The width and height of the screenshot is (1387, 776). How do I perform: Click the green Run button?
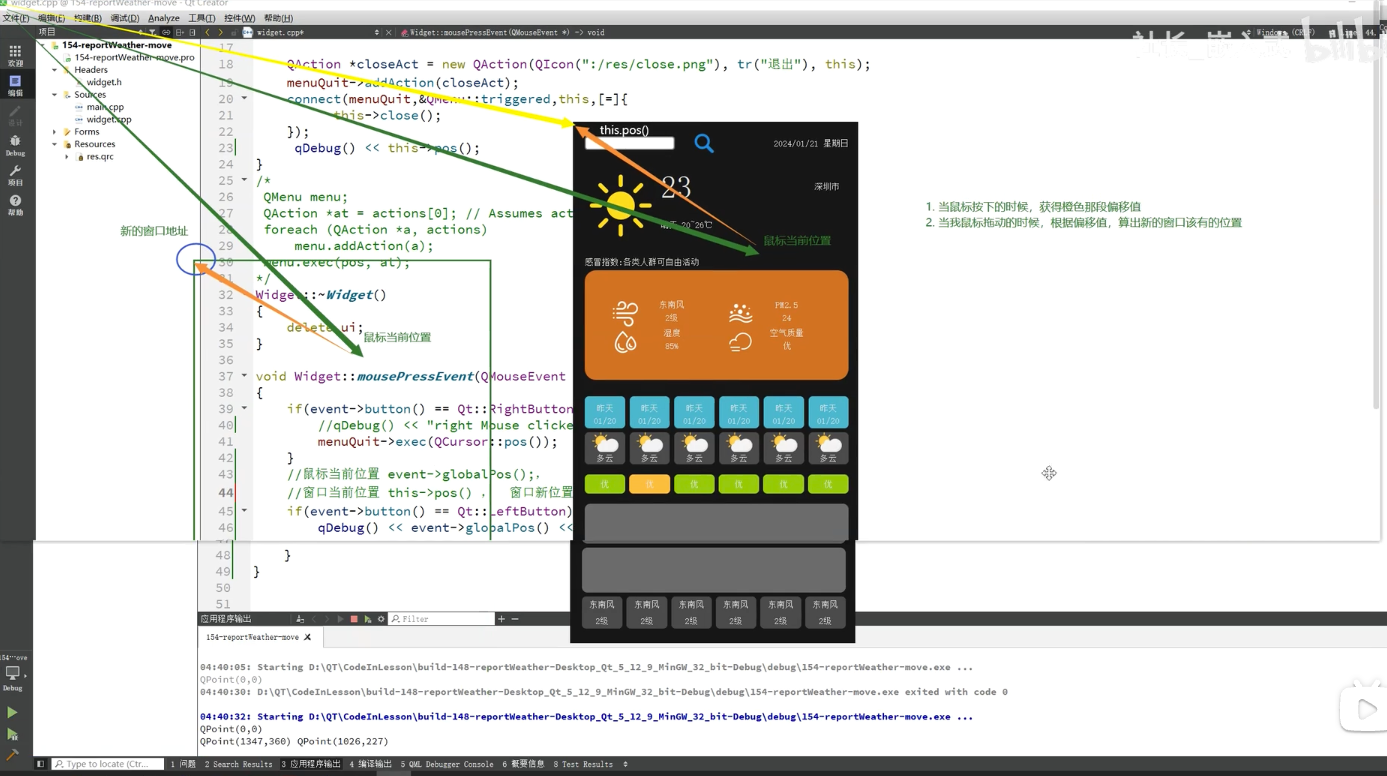coord(12,713)
